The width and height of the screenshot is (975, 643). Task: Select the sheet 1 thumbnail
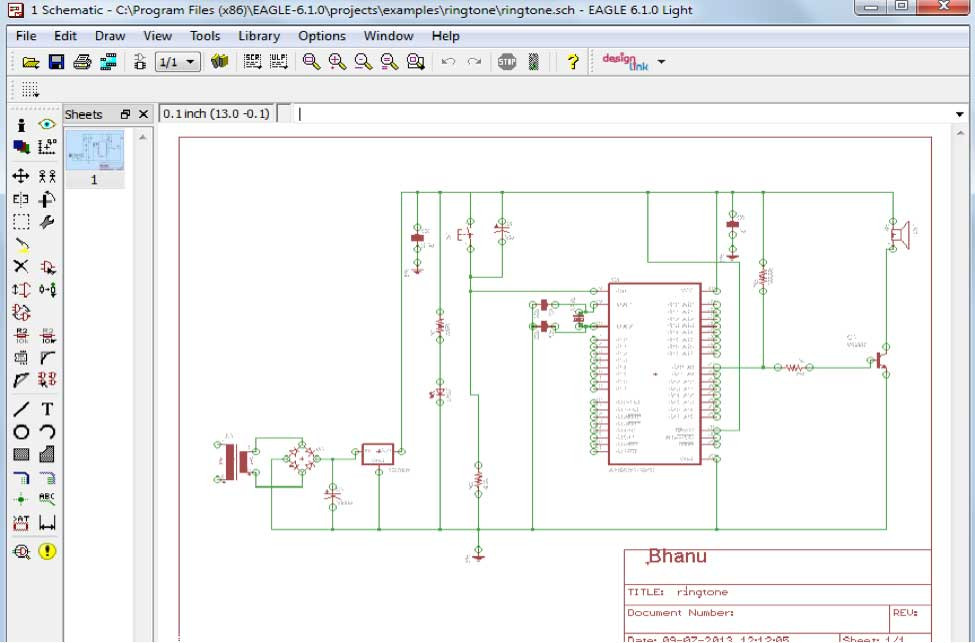95,152
